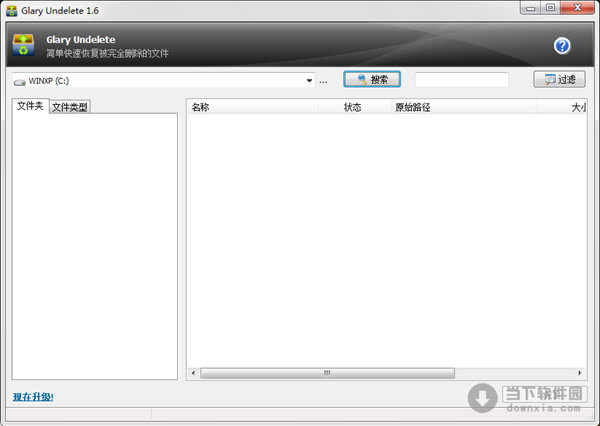The width and height of the screenshot is (600, 426).
Task: Minimize the Glary Undelete window
Action: click(x=530, y=8)
